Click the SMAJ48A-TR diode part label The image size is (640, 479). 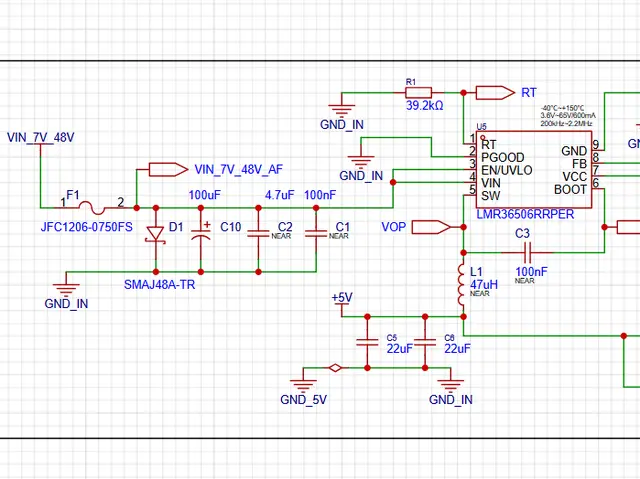(x=159, y=285)
